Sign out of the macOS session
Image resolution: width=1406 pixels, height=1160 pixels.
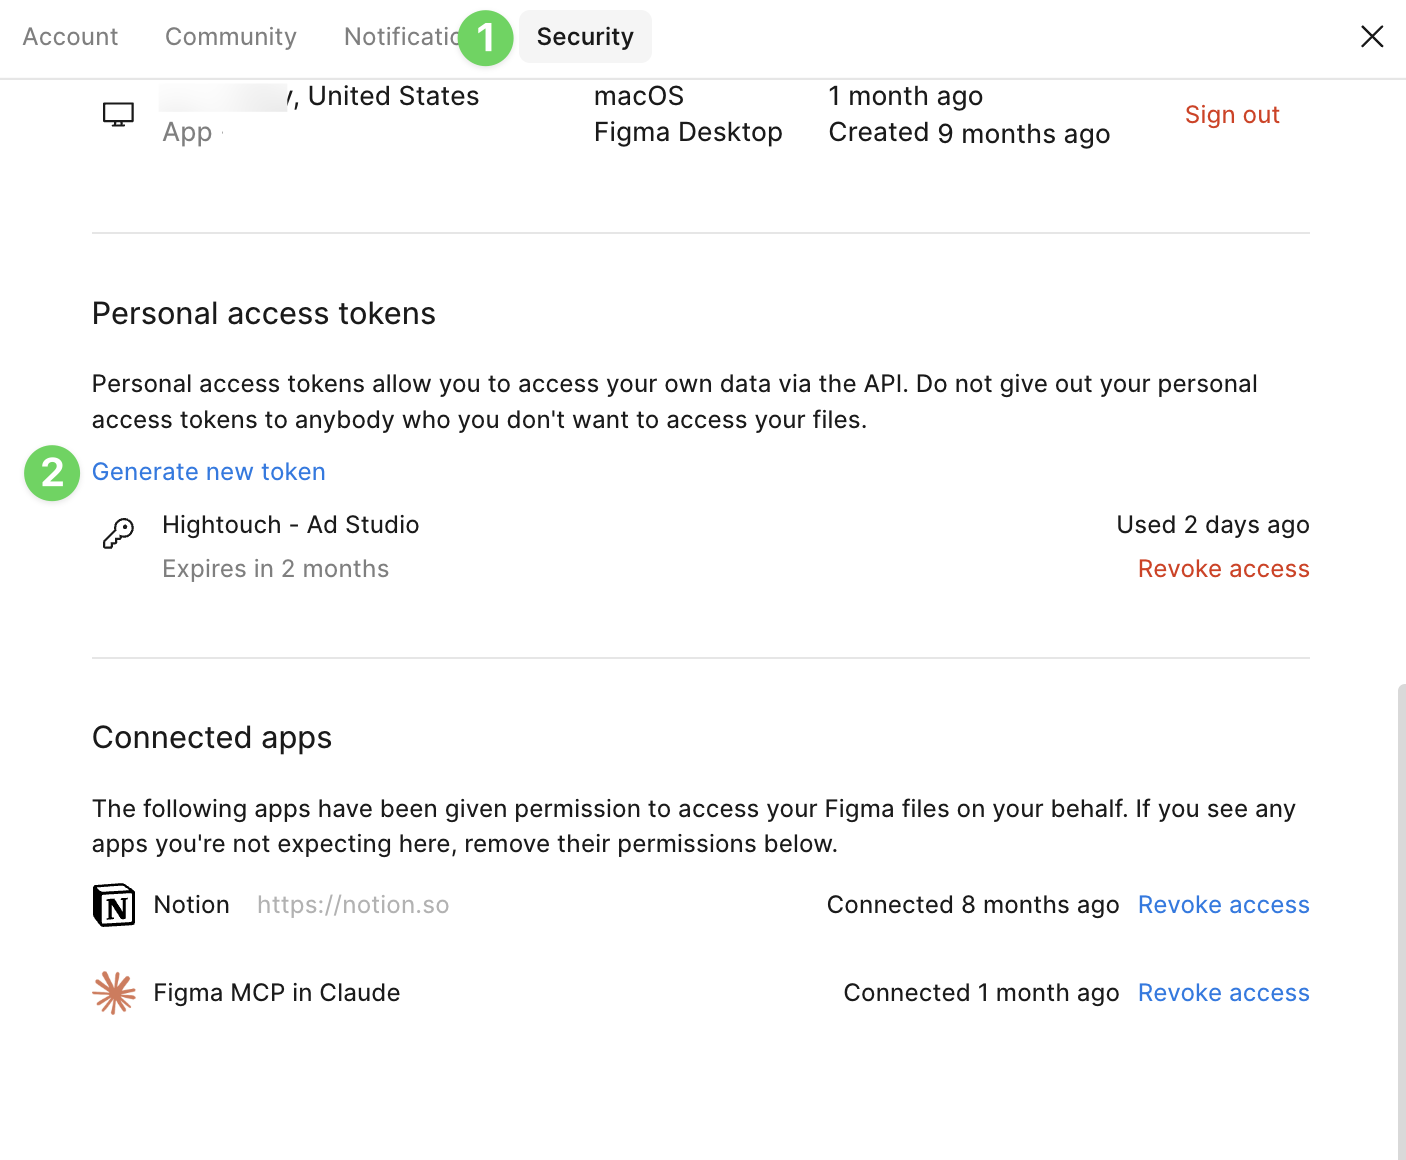1232,115
